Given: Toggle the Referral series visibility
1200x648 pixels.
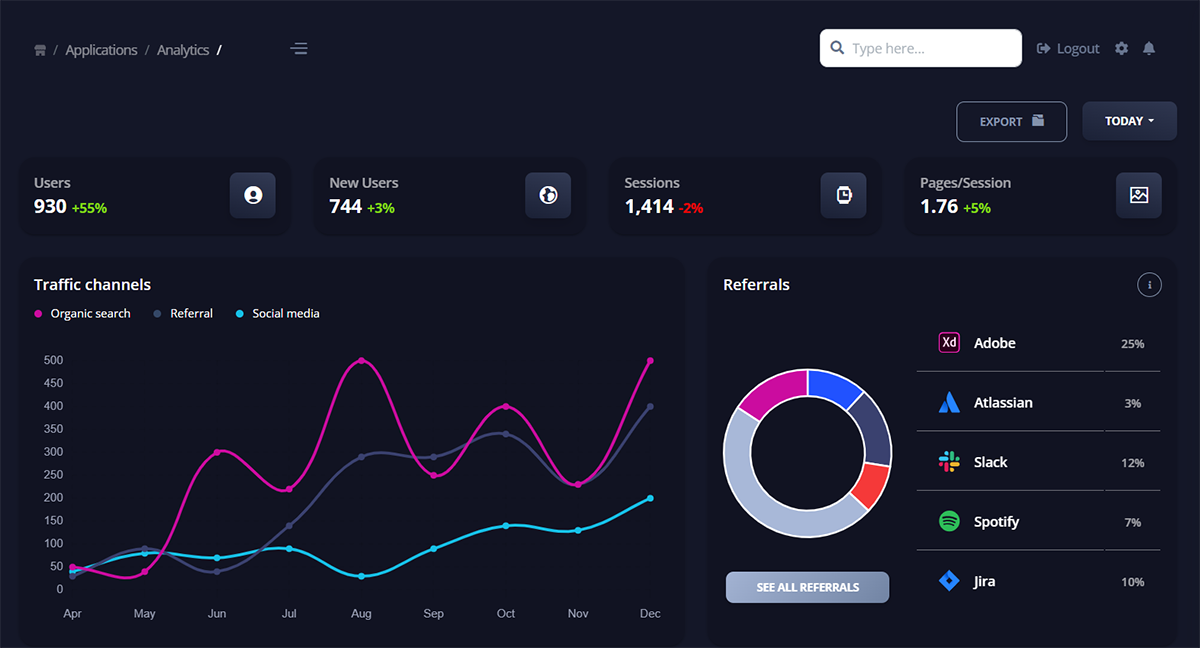Looking at the screenshot, I should pos(183,313).
